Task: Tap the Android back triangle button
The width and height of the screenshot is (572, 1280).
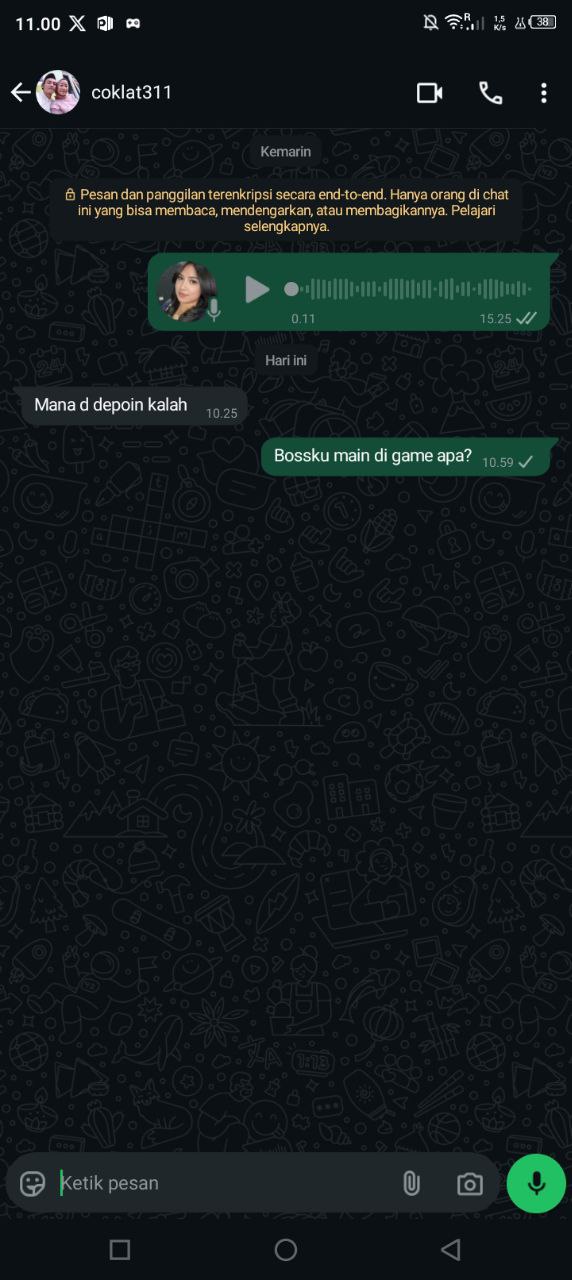Action: (451, 1249)
